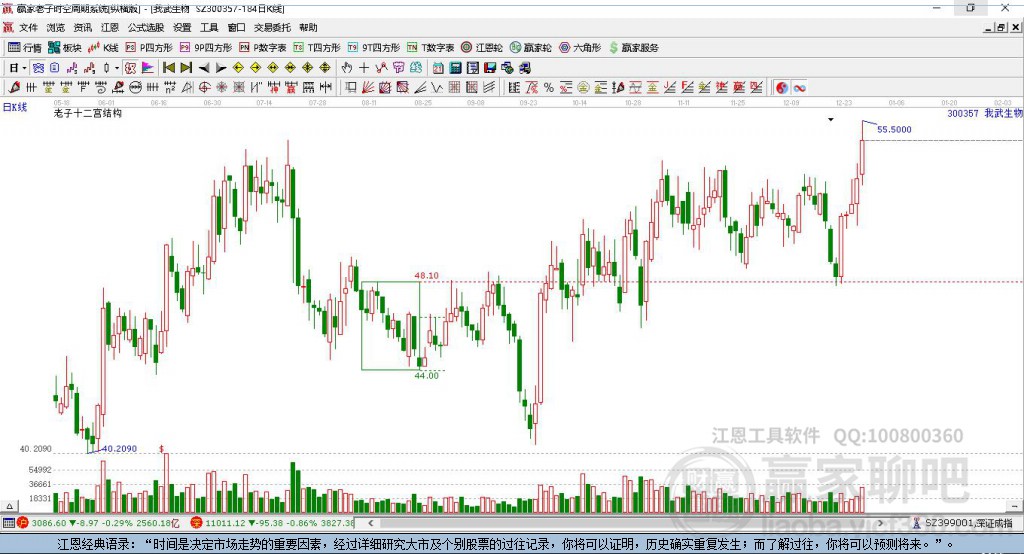Click the second yellow diamond right-arrow icon
Viewport: 1024px width, 554px height.
pos(255,68)
